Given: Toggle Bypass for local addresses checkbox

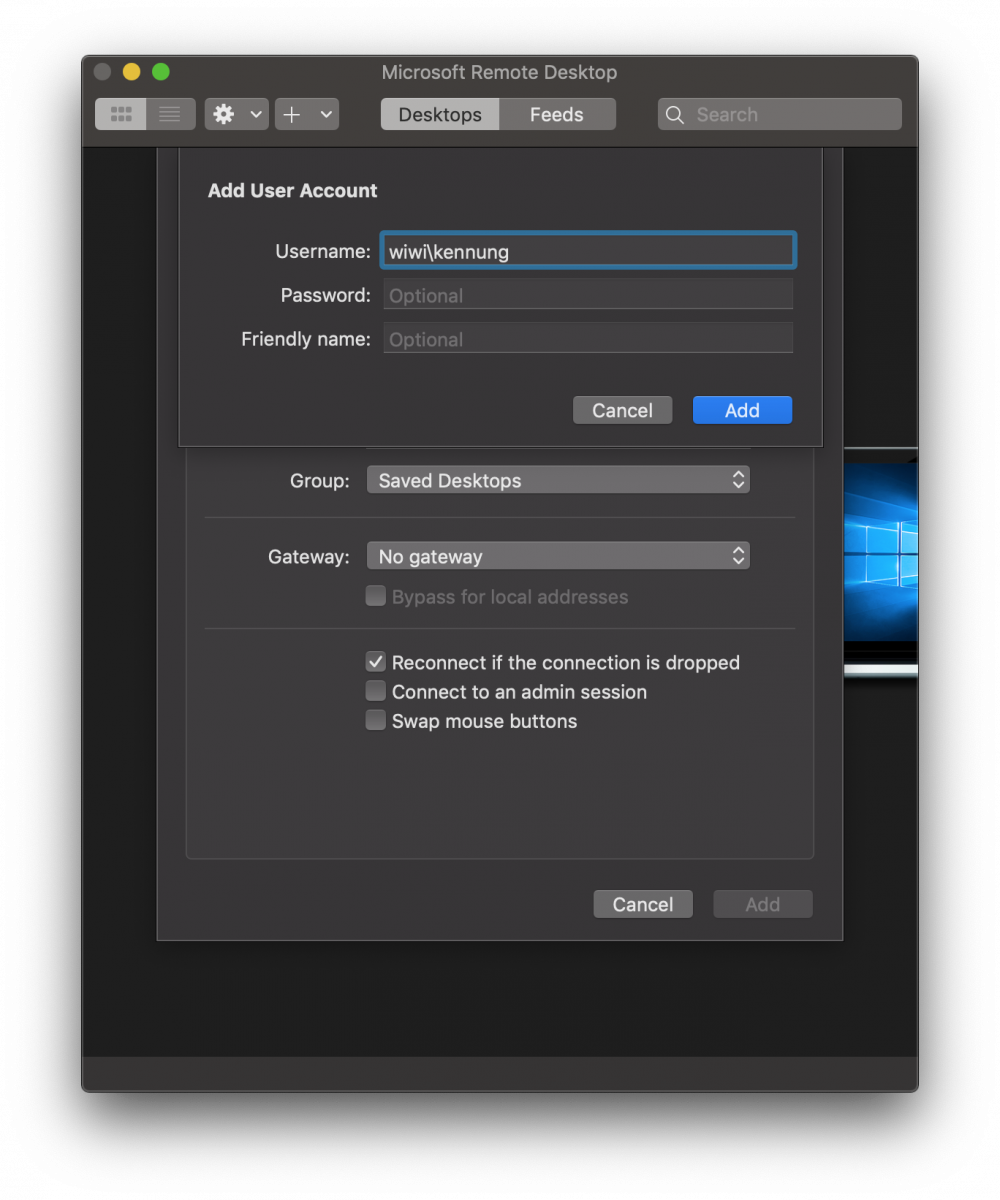Looking at the screenshot, I should (x=375, y=596).
